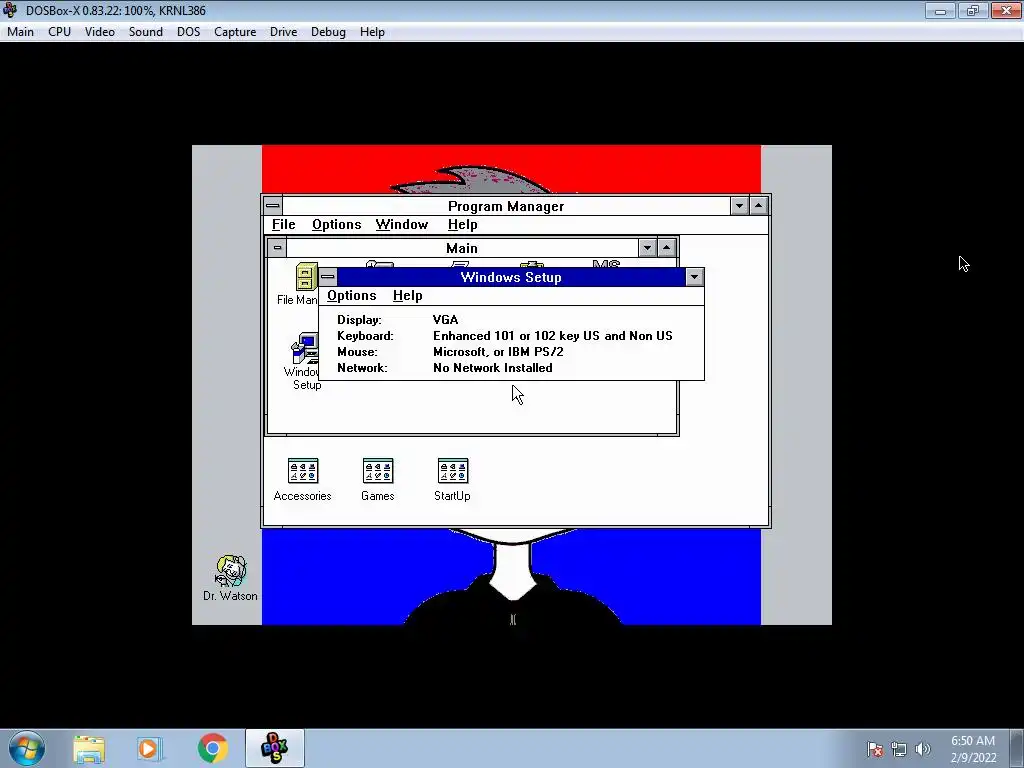Viewport: 1024px width, 768px height.
Task: Open Help menu in Windows Setup
Action: (x=408, y=296)
